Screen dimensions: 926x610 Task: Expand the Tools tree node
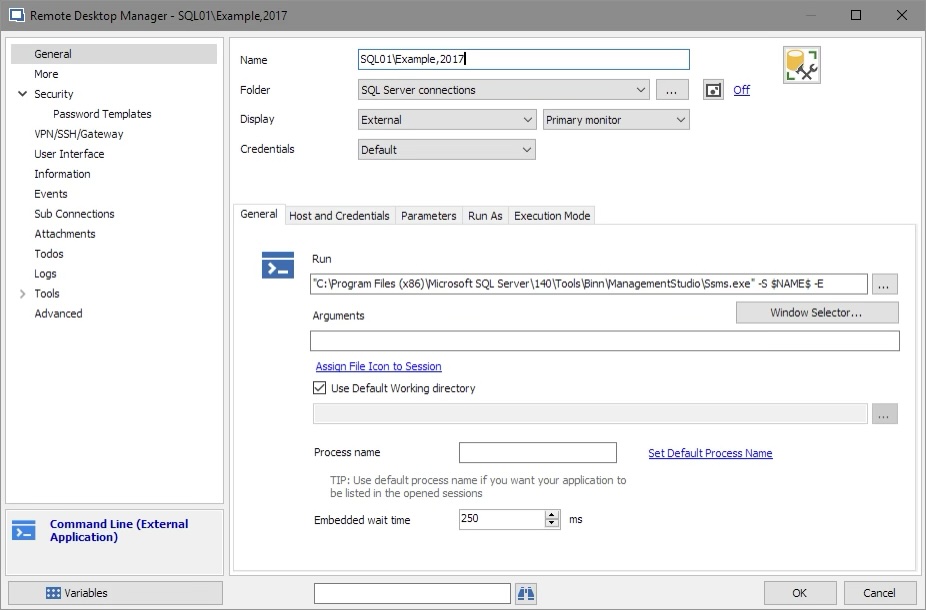coord(22,293)
